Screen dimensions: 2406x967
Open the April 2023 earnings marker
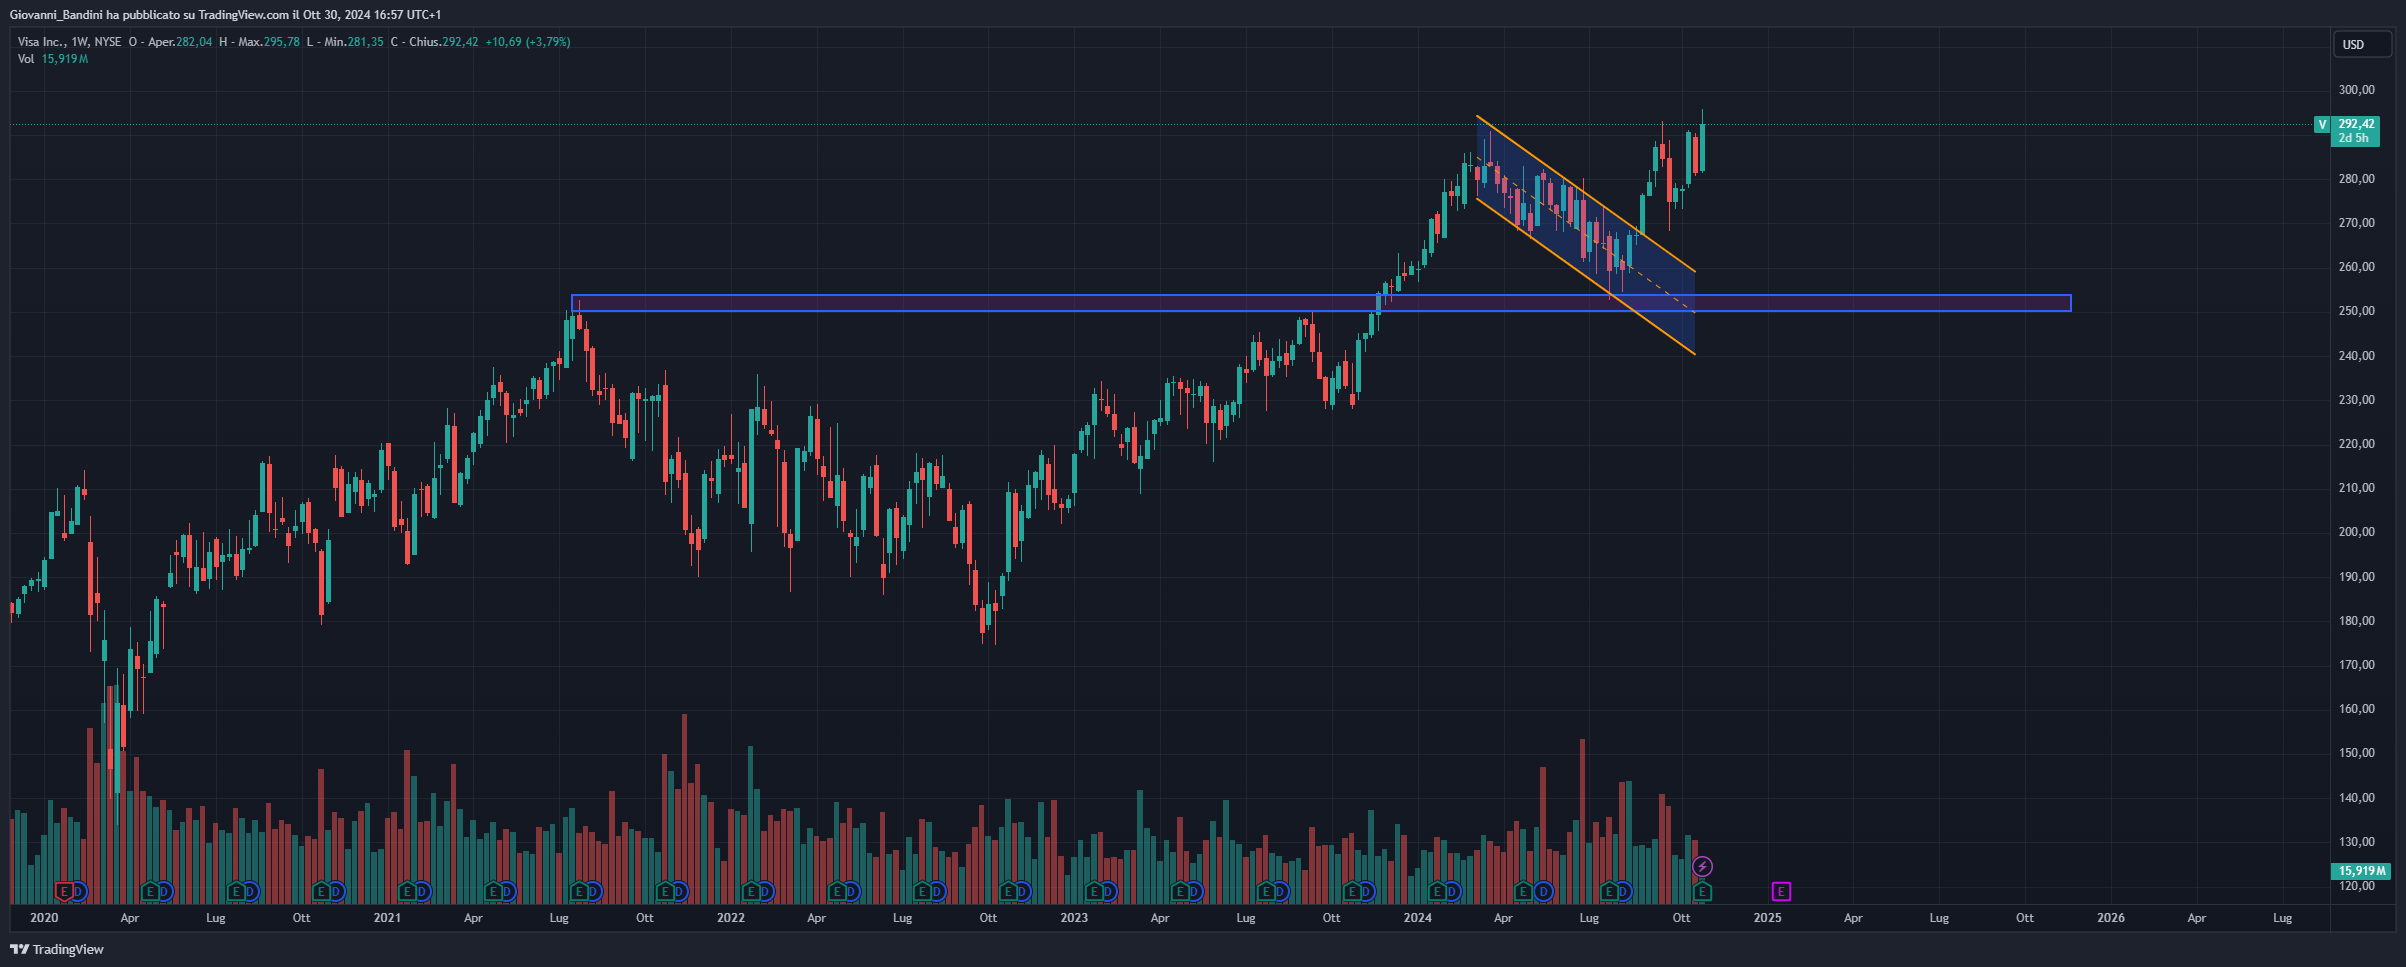point(1180,891)
